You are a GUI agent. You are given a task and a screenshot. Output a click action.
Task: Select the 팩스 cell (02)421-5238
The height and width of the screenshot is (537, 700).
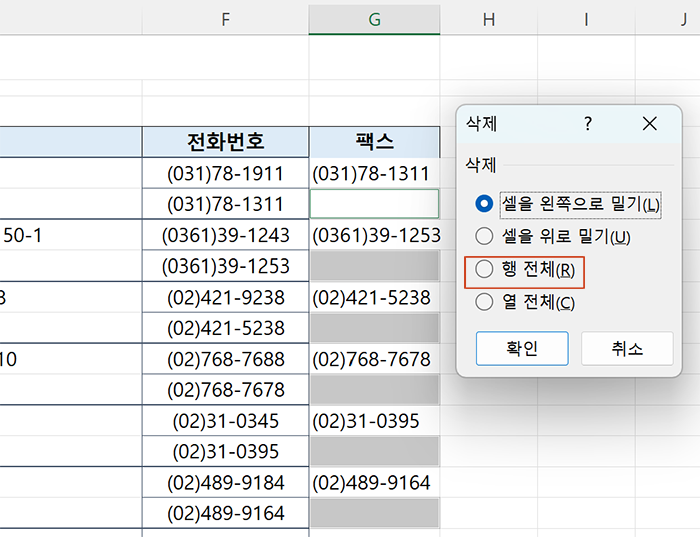coord(374,297)
